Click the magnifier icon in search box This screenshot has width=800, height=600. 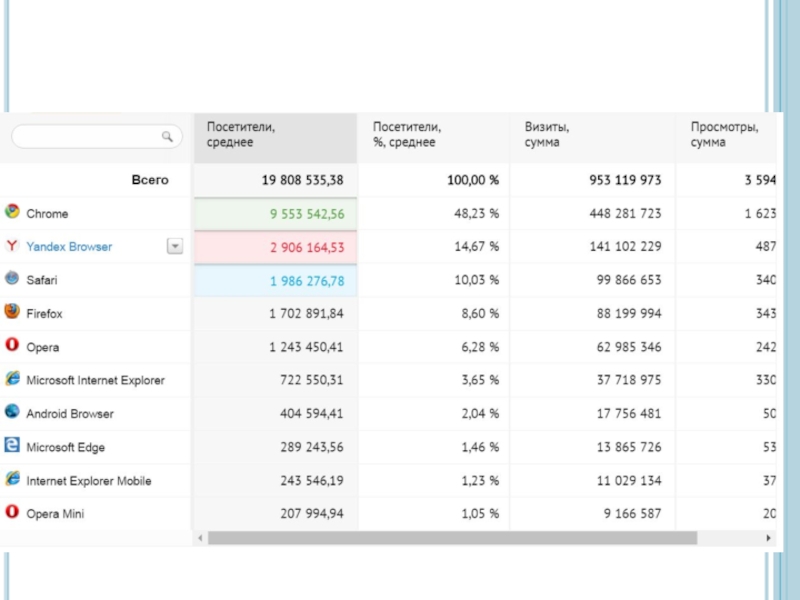coord(167,136)
